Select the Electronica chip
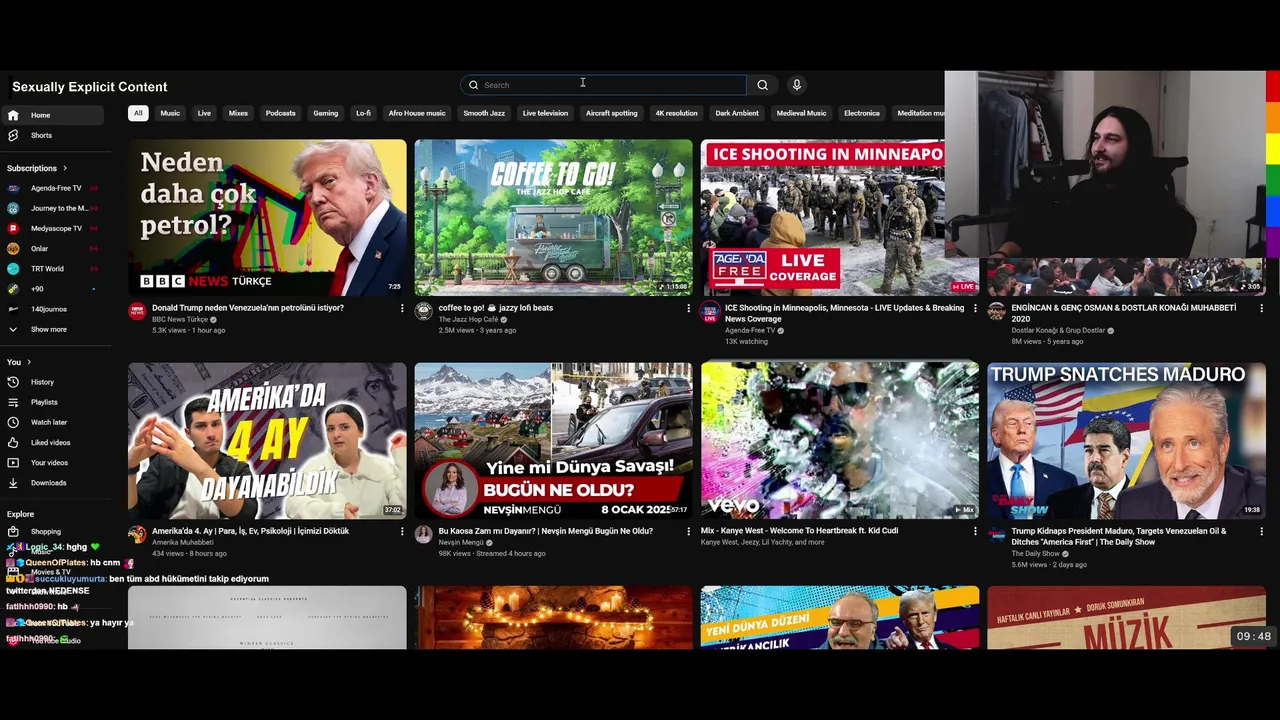The image size is (1280, 720). click(x=861, y=113)
